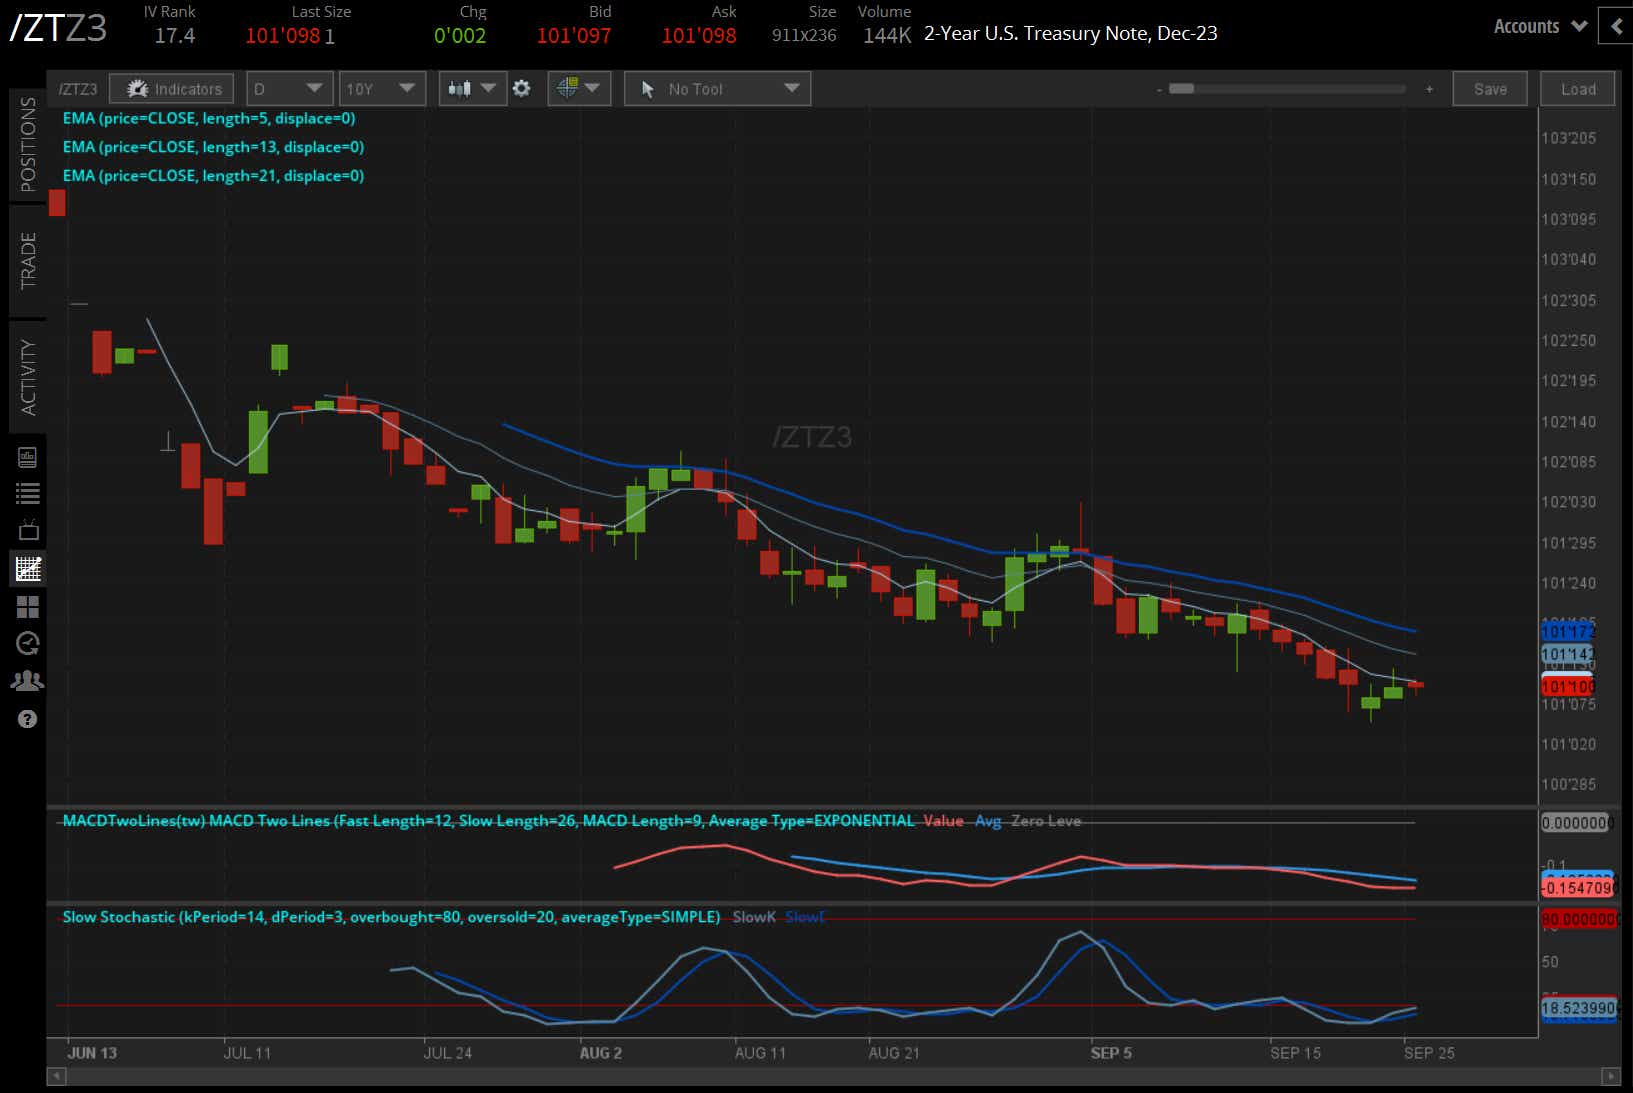Click the zoom out minus sign

(1159, 90)
